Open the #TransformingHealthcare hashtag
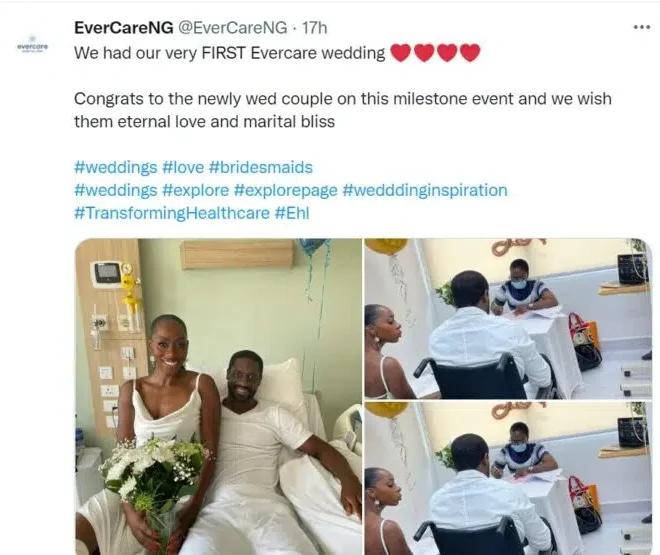 tap(172, 213)
